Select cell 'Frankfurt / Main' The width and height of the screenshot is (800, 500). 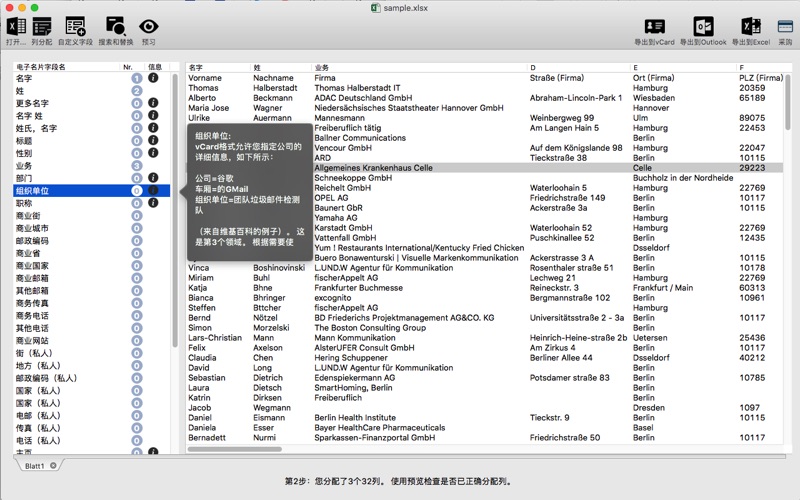663,288
